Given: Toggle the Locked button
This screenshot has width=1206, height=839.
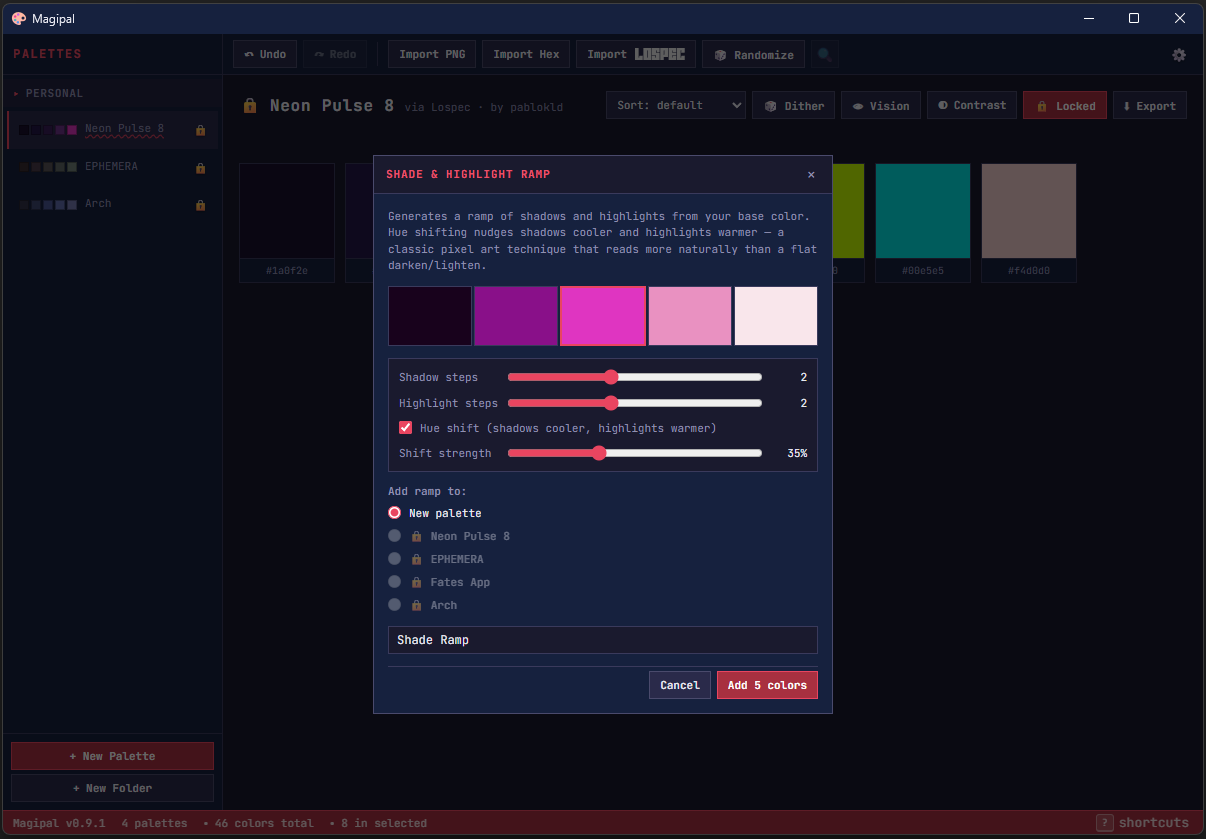Looking at the screenshot, I should [1065, 105].
